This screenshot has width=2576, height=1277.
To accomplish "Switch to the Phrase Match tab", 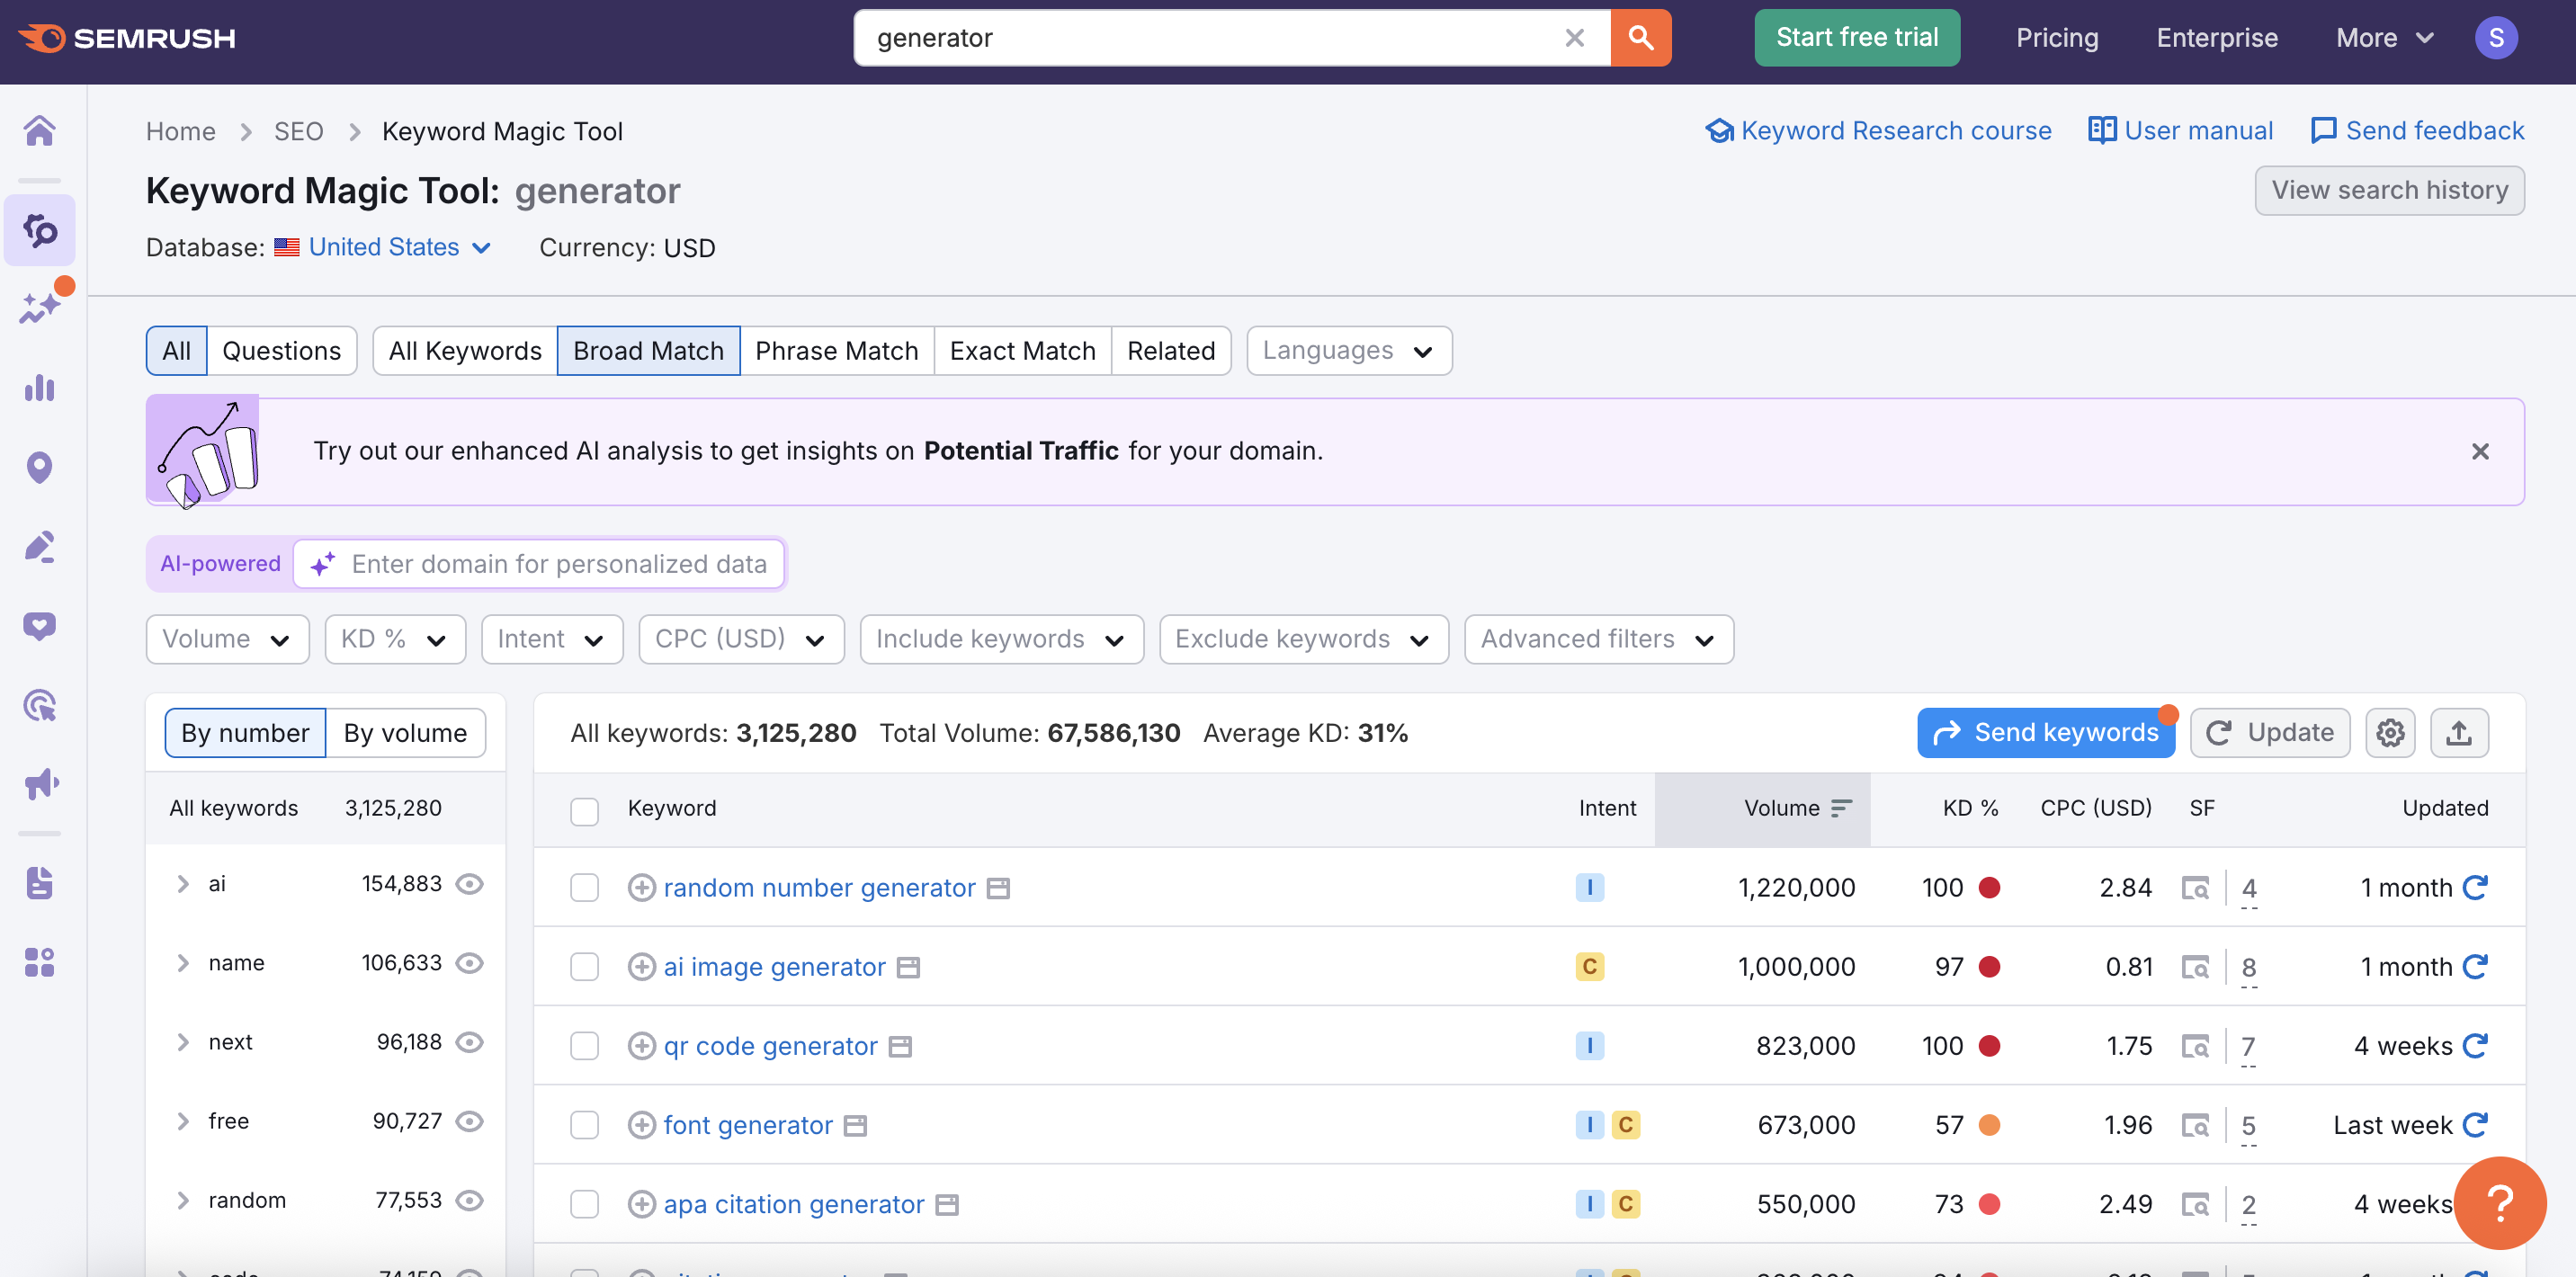I will [x=836, y=351].
